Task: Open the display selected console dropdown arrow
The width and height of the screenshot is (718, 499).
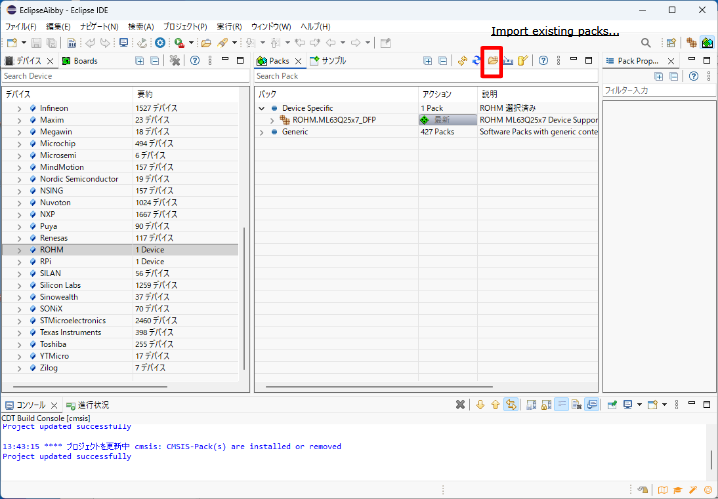Action: click(639, 405)
